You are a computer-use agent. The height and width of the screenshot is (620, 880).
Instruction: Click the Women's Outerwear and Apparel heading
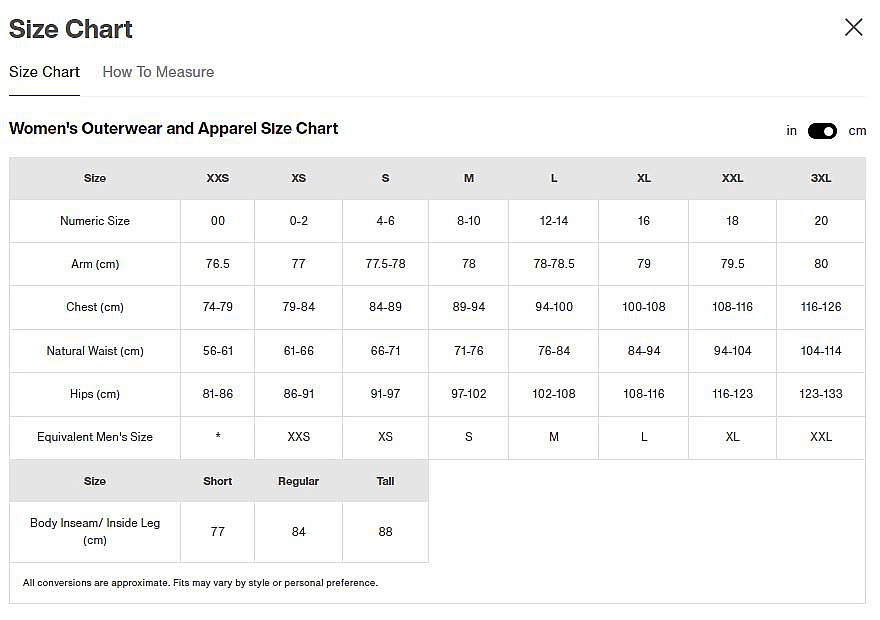(173, 128)
